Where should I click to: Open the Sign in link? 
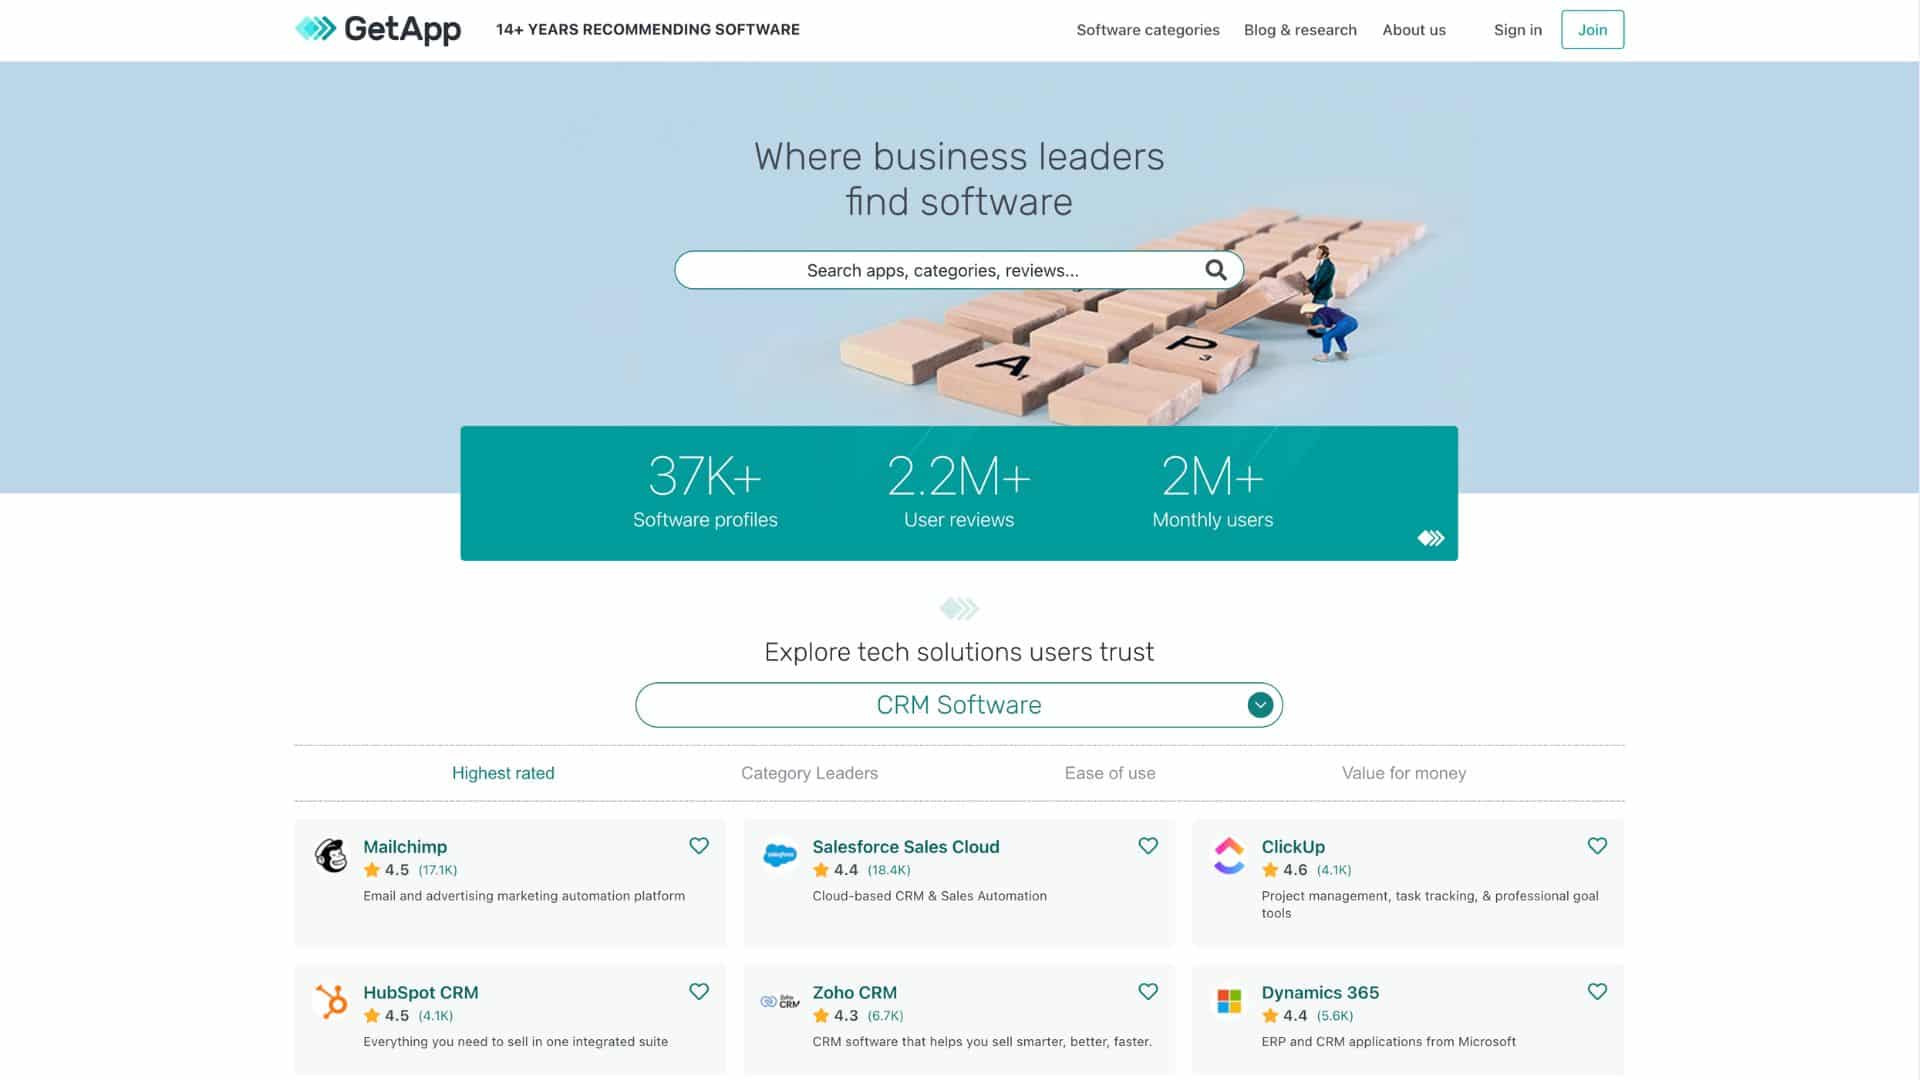1517,30
